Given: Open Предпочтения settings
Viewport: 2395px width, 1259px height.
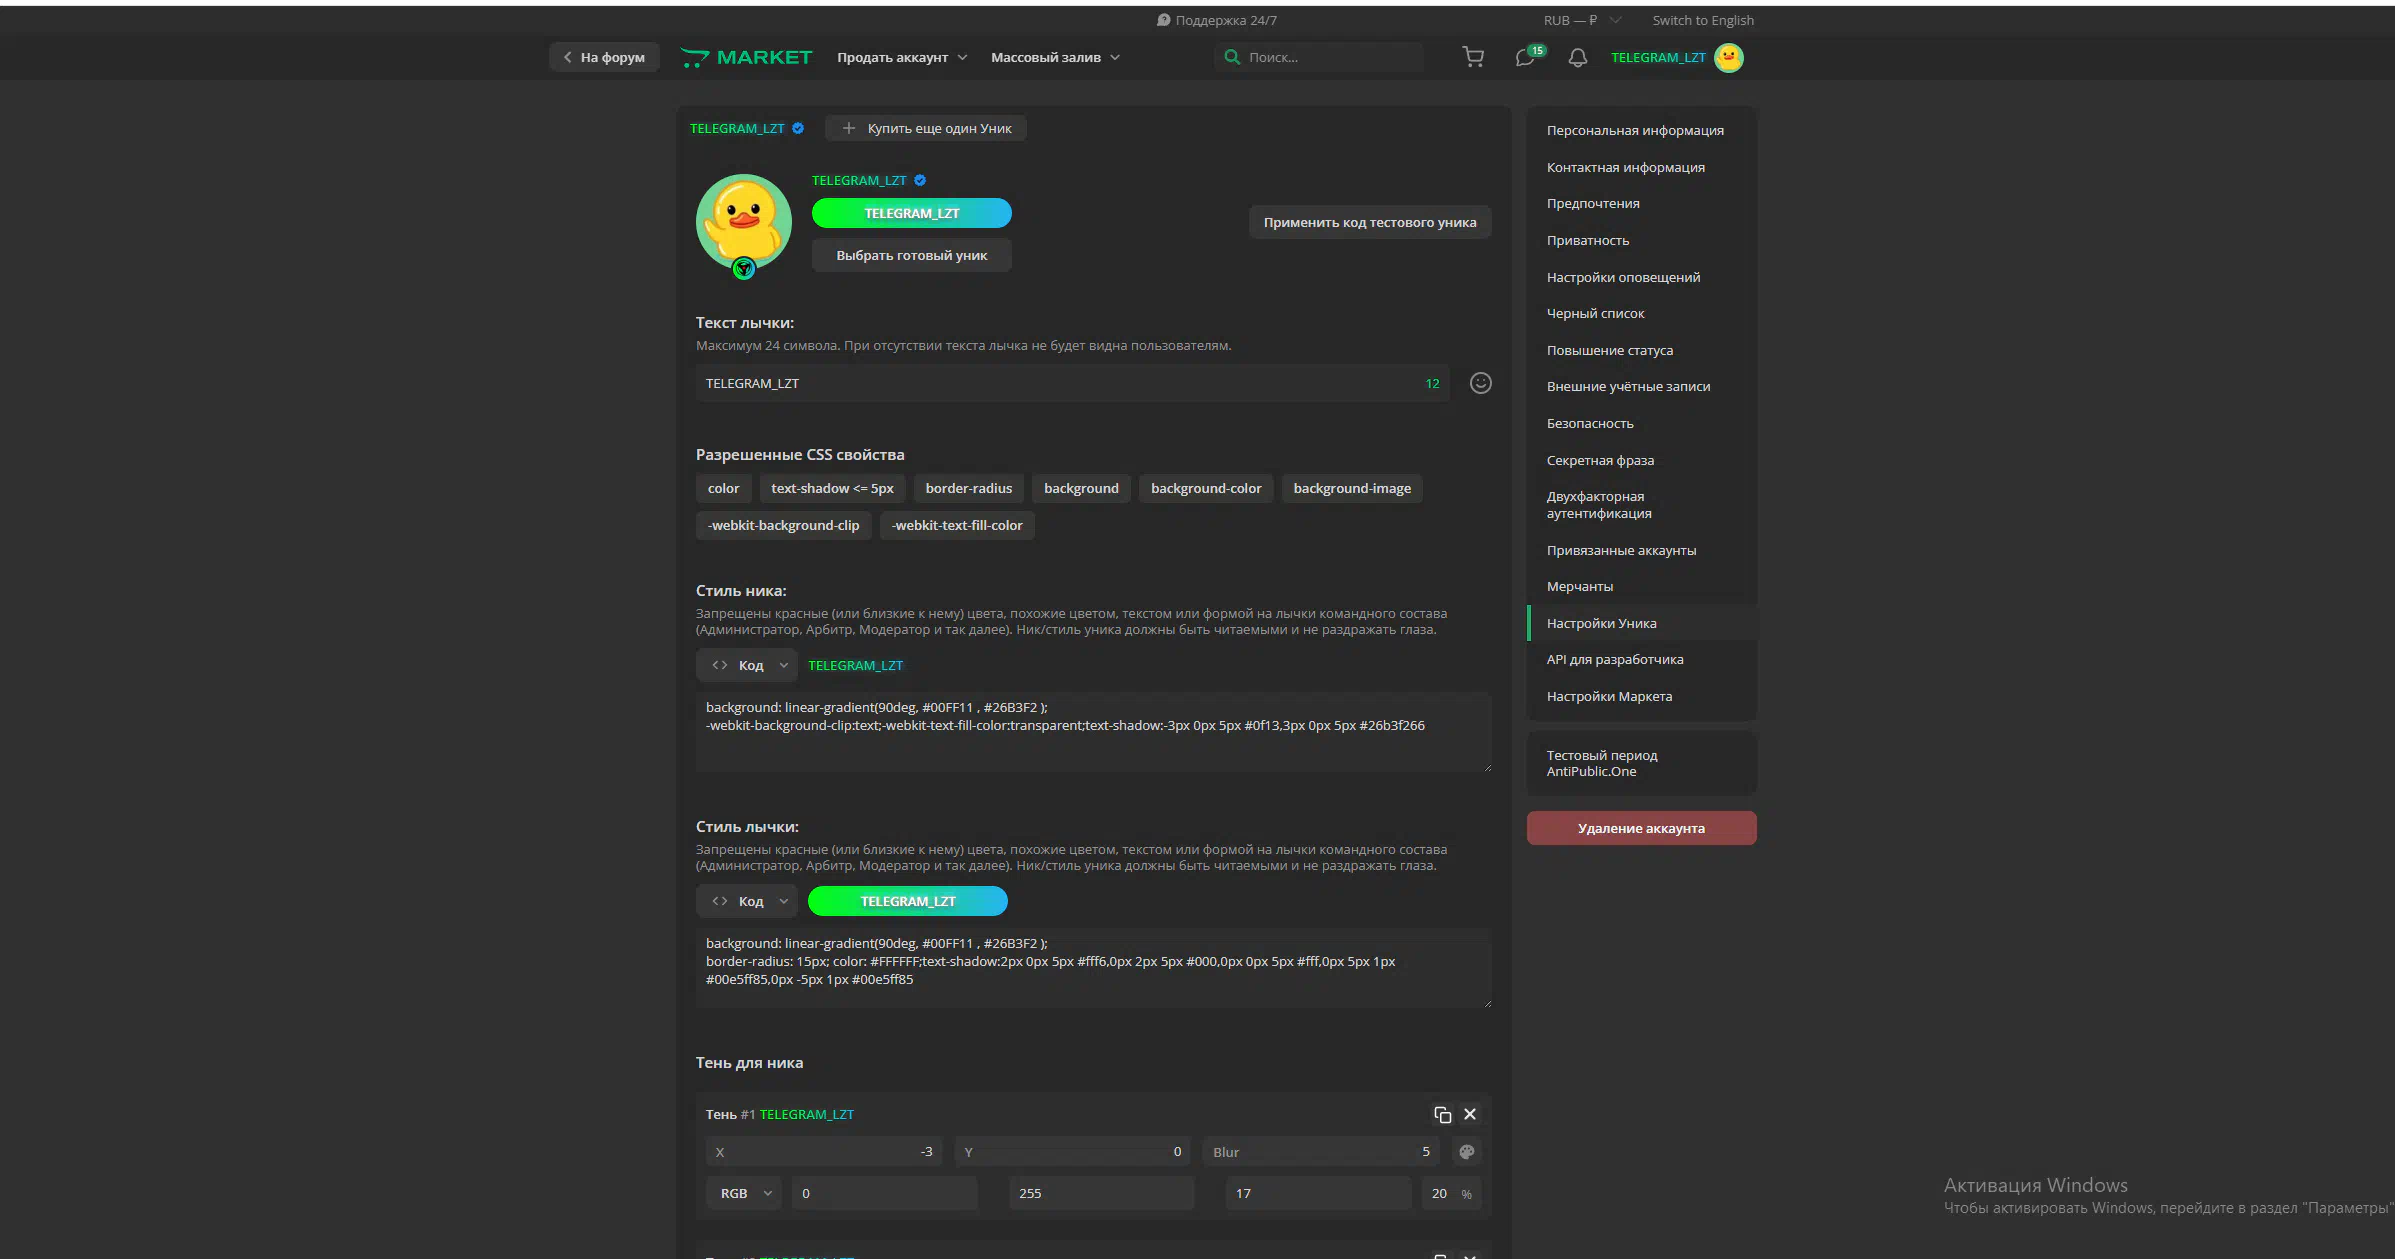Looking at the screenshot, I should coord(1642,203).
